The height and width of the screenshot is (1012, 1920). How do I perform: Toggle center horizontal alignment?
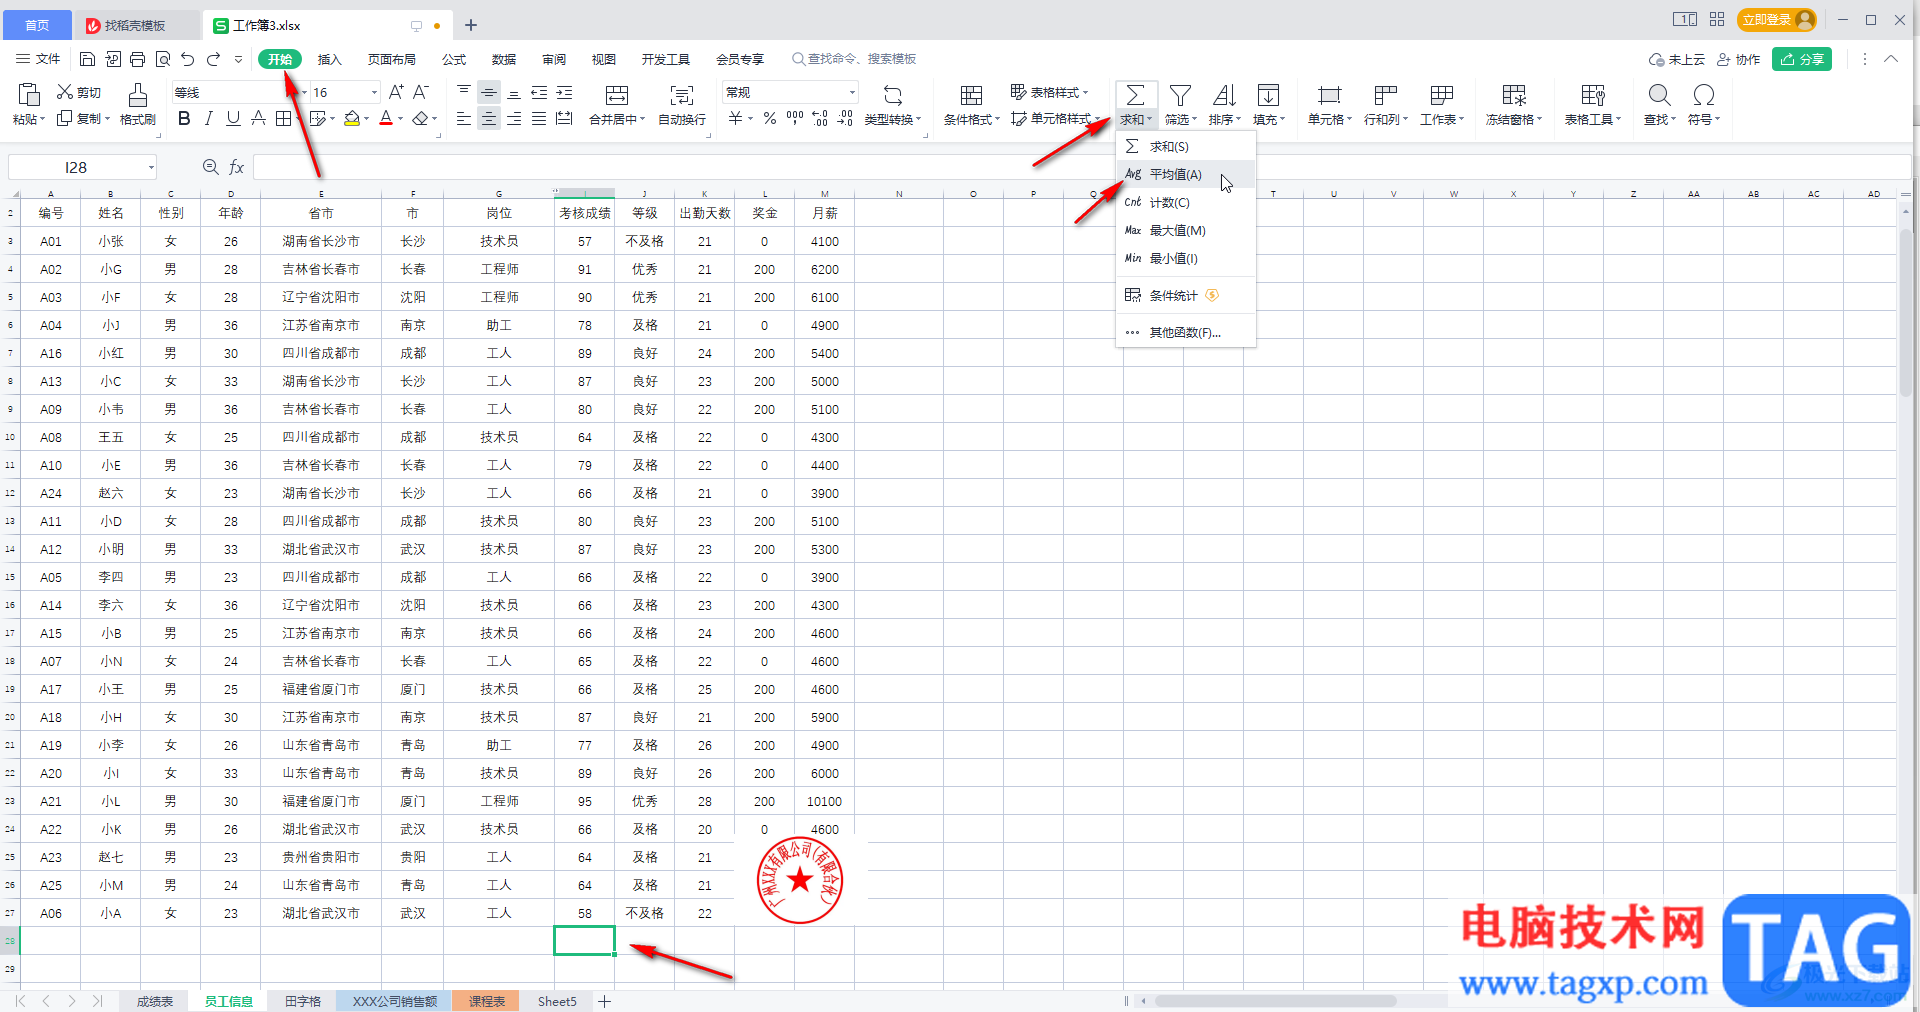pyautogui.click(x=489, y=119)
